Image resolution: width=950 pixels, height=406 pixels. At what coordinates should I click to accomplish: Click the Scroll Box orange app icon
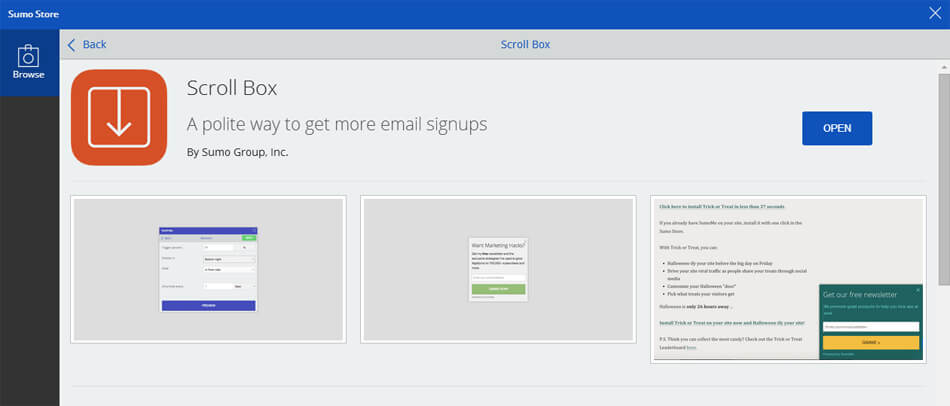pyautogui.click(x=119, y=118)
